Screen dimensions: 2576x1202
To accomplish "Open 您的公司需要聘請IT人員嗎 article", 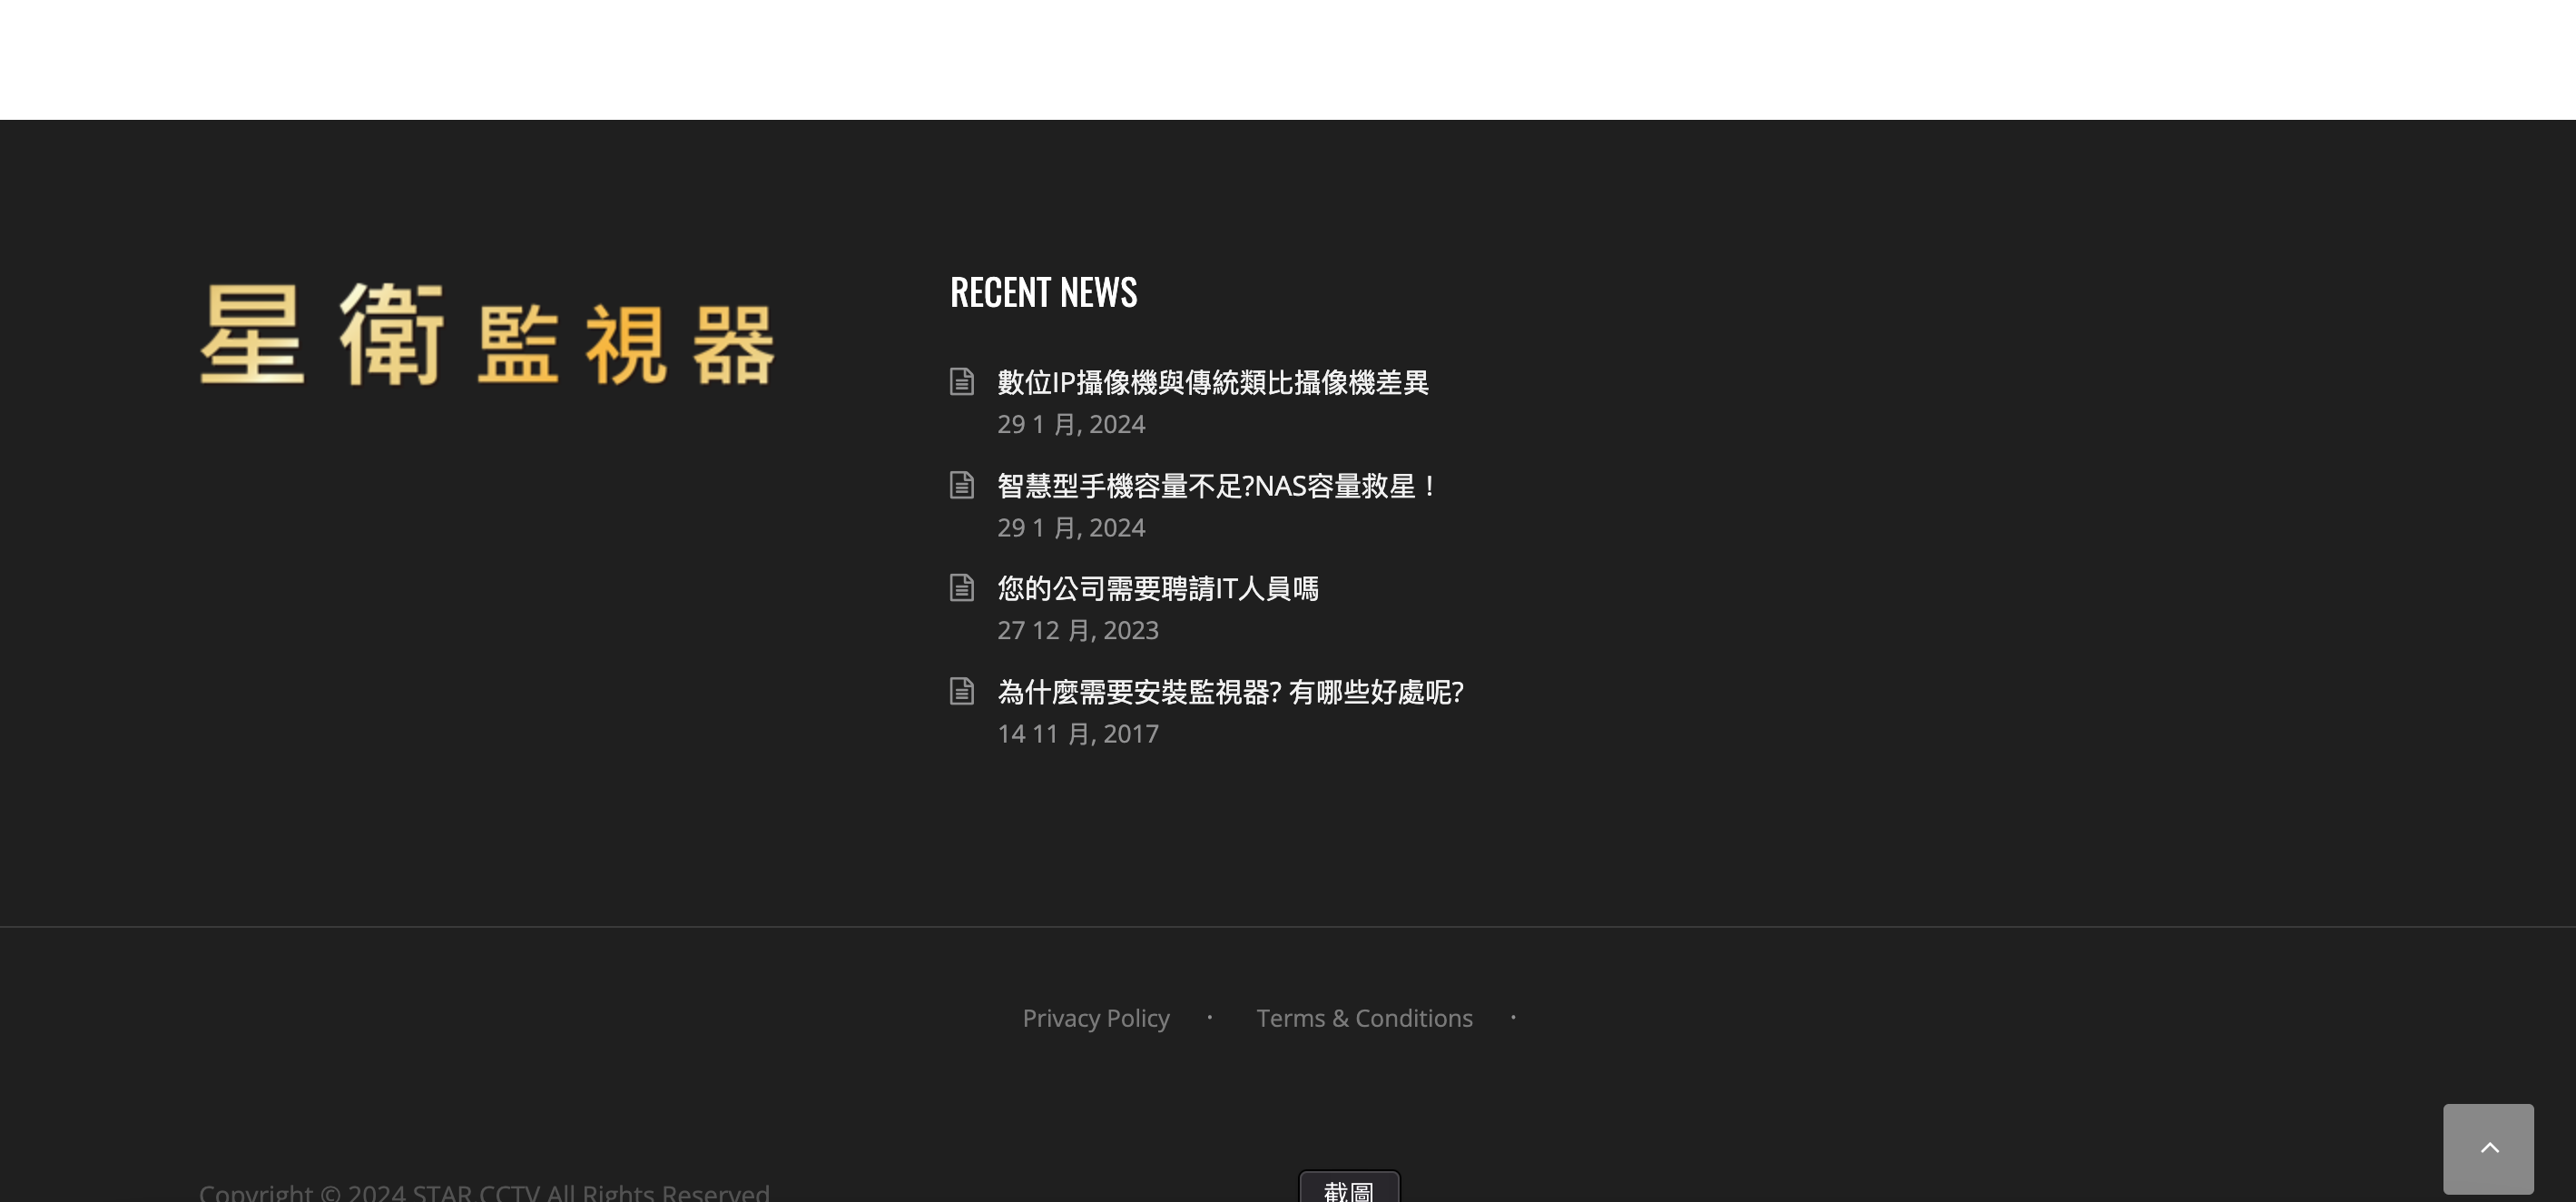I will coord(1157,589).
